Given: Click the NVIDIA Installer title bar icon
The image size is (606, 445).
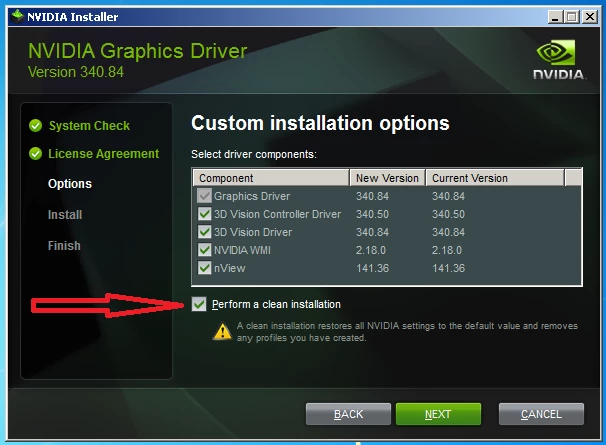Looking at the screenshot, I should point(18,16).
